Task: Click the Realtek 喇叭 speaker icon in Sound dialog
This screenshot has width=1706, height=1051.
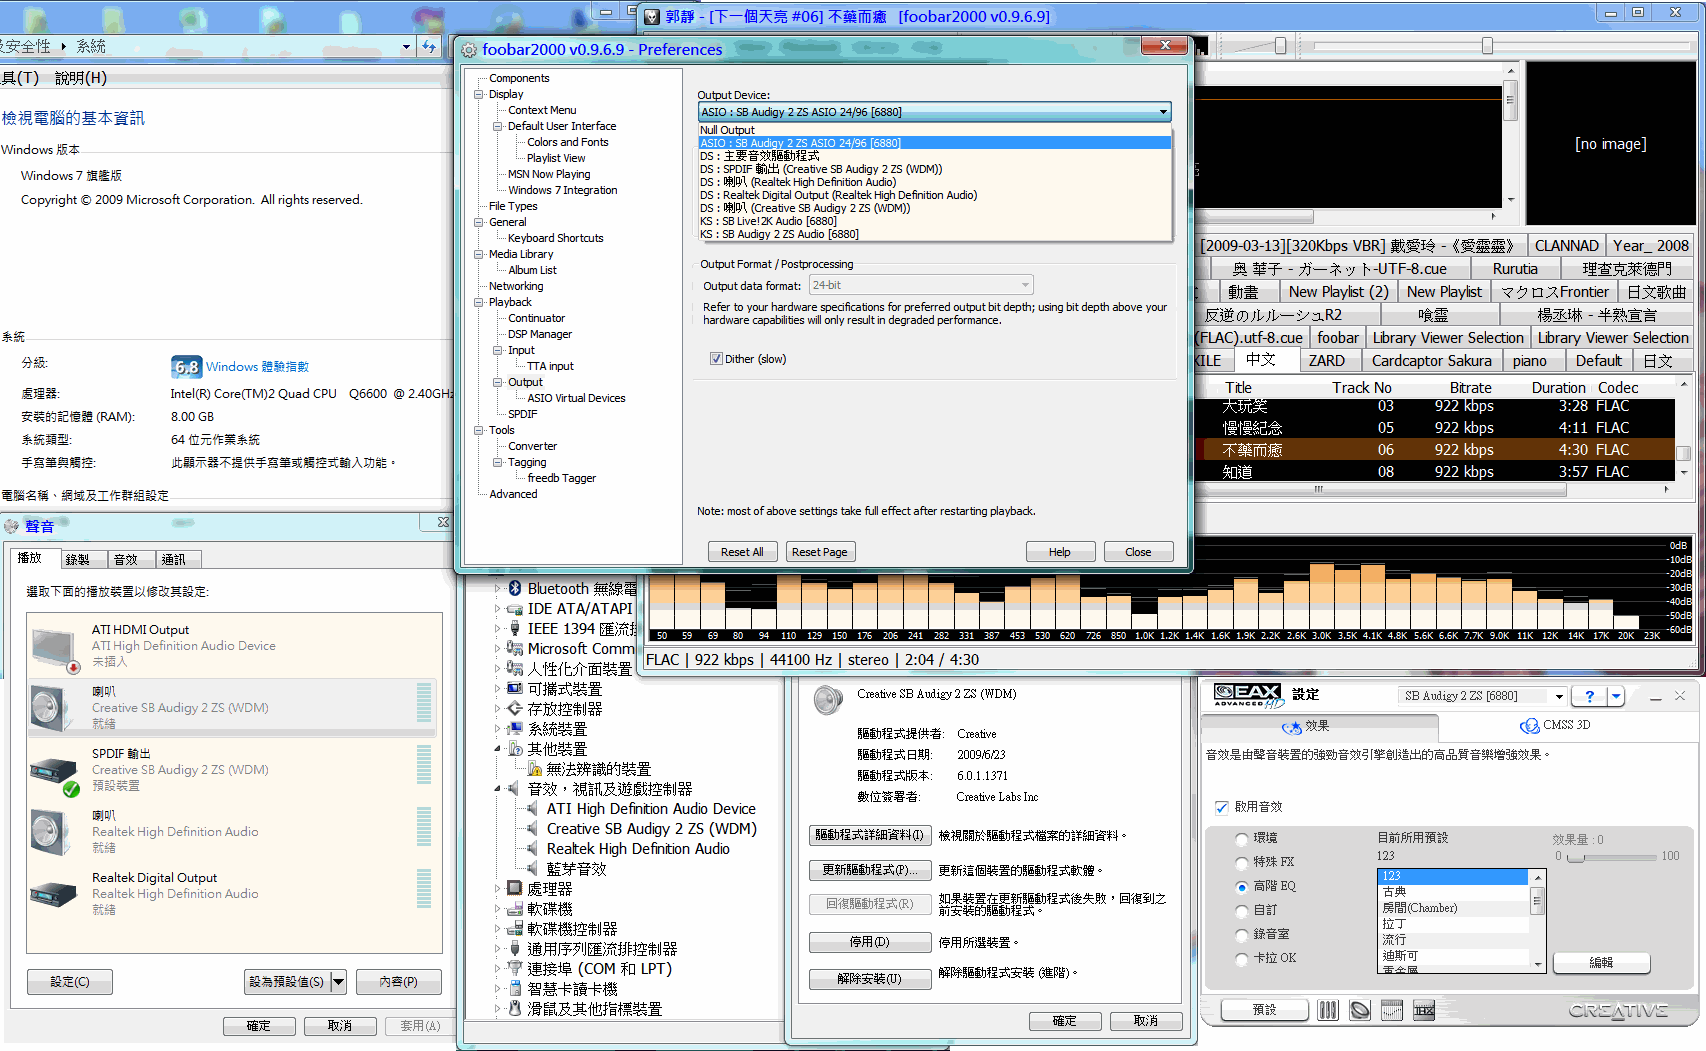Action: [50, 832]
